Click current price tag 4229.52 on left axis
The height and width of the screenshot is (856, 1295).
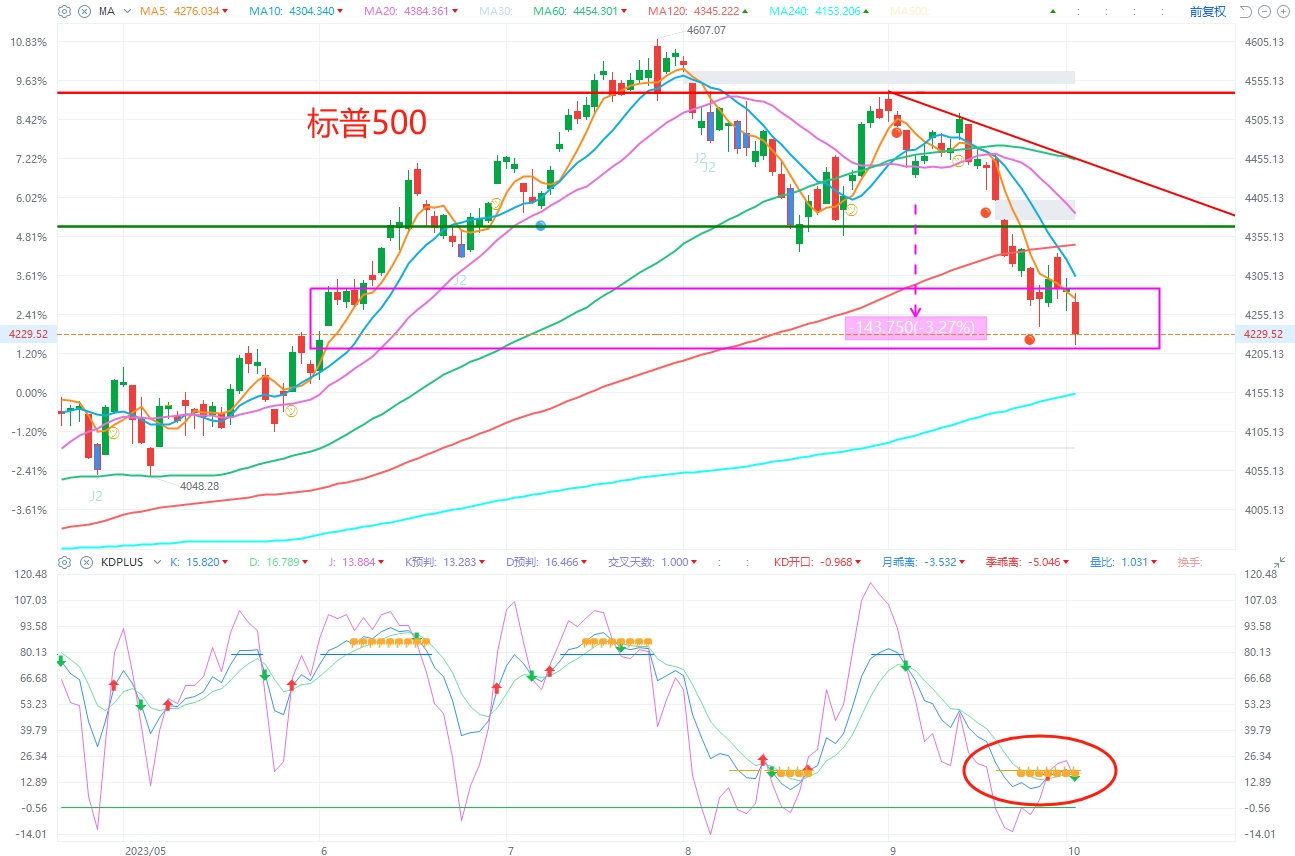pyautogui.click(x=26, y=334)
